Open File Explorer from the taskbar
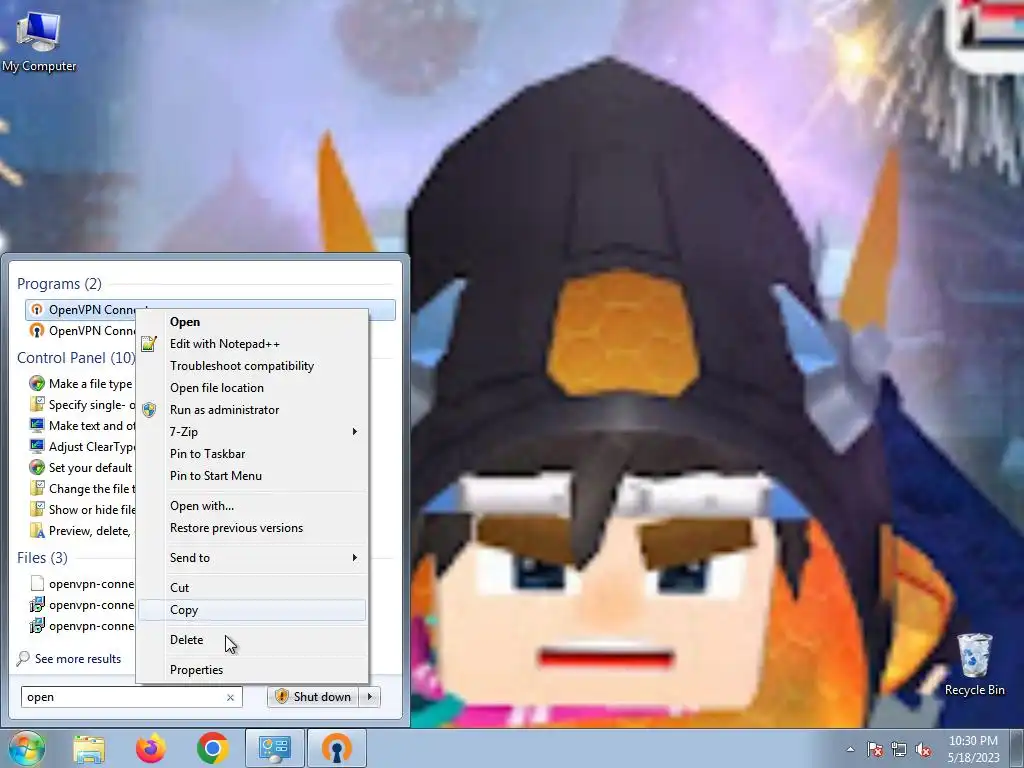Viewport: 1024px width, 768px height. [x=89, y=748]
